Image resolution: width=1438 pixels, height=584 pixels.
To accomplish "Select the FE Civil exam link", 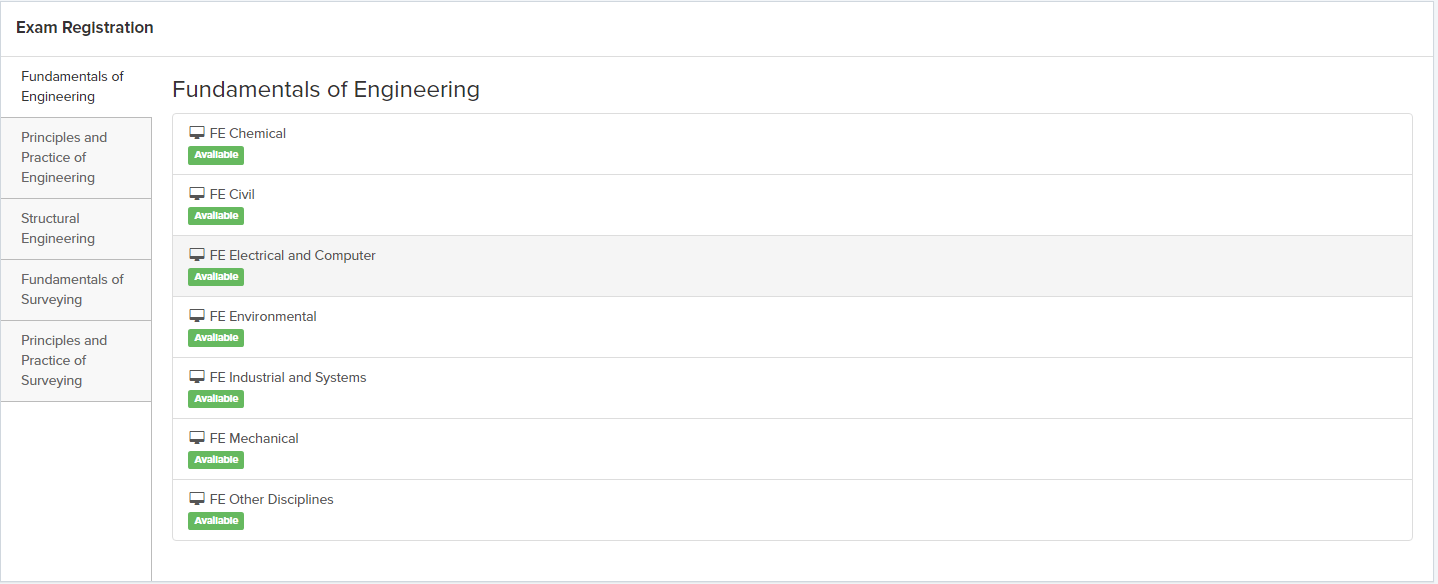I will (x=232, y=194).
